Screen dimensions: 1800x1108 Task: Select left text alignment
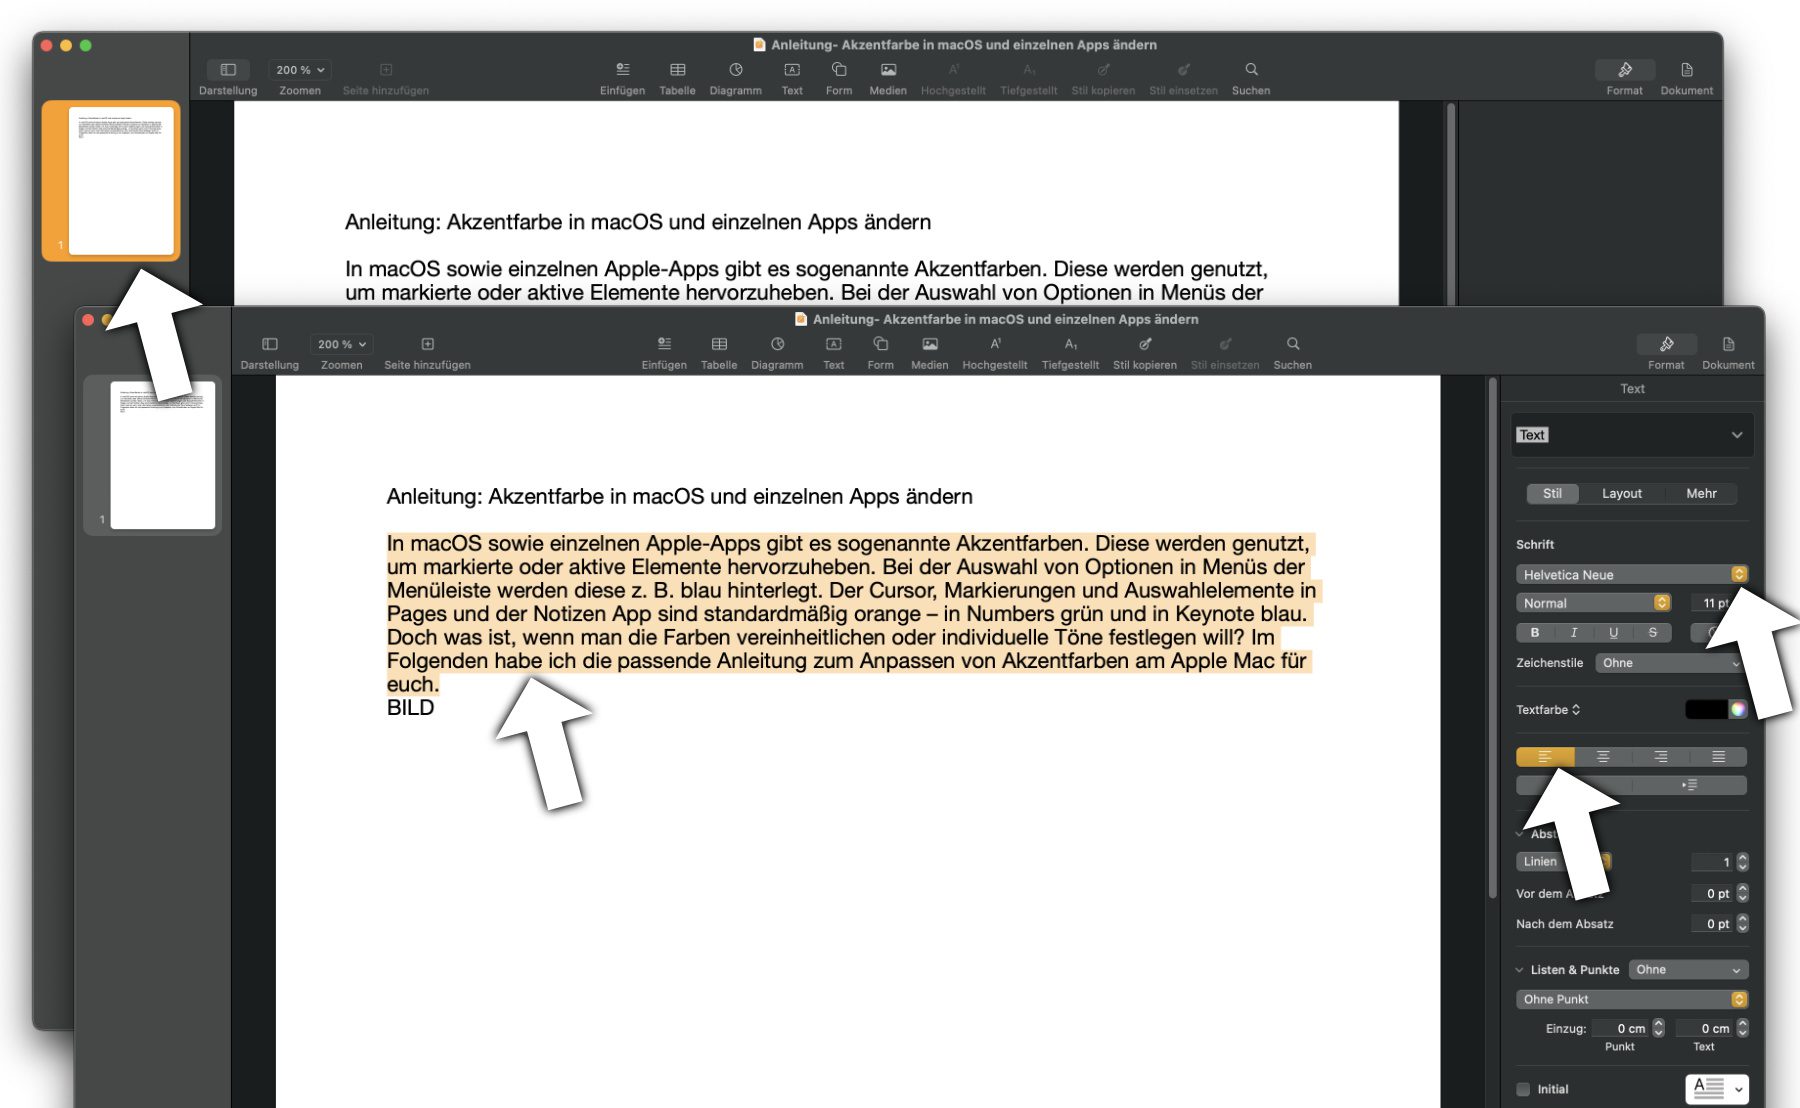[1545, 757]
